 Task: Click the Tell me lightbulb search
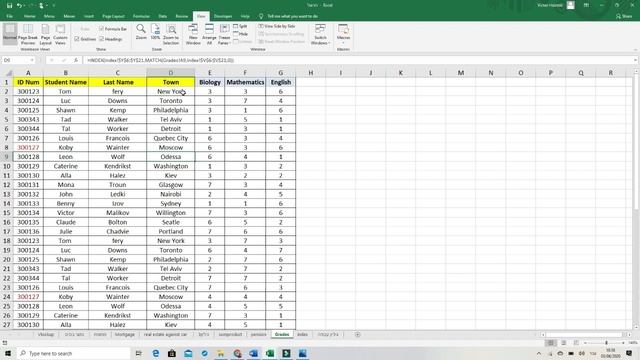pyautogui.click(x=261, y=16)
